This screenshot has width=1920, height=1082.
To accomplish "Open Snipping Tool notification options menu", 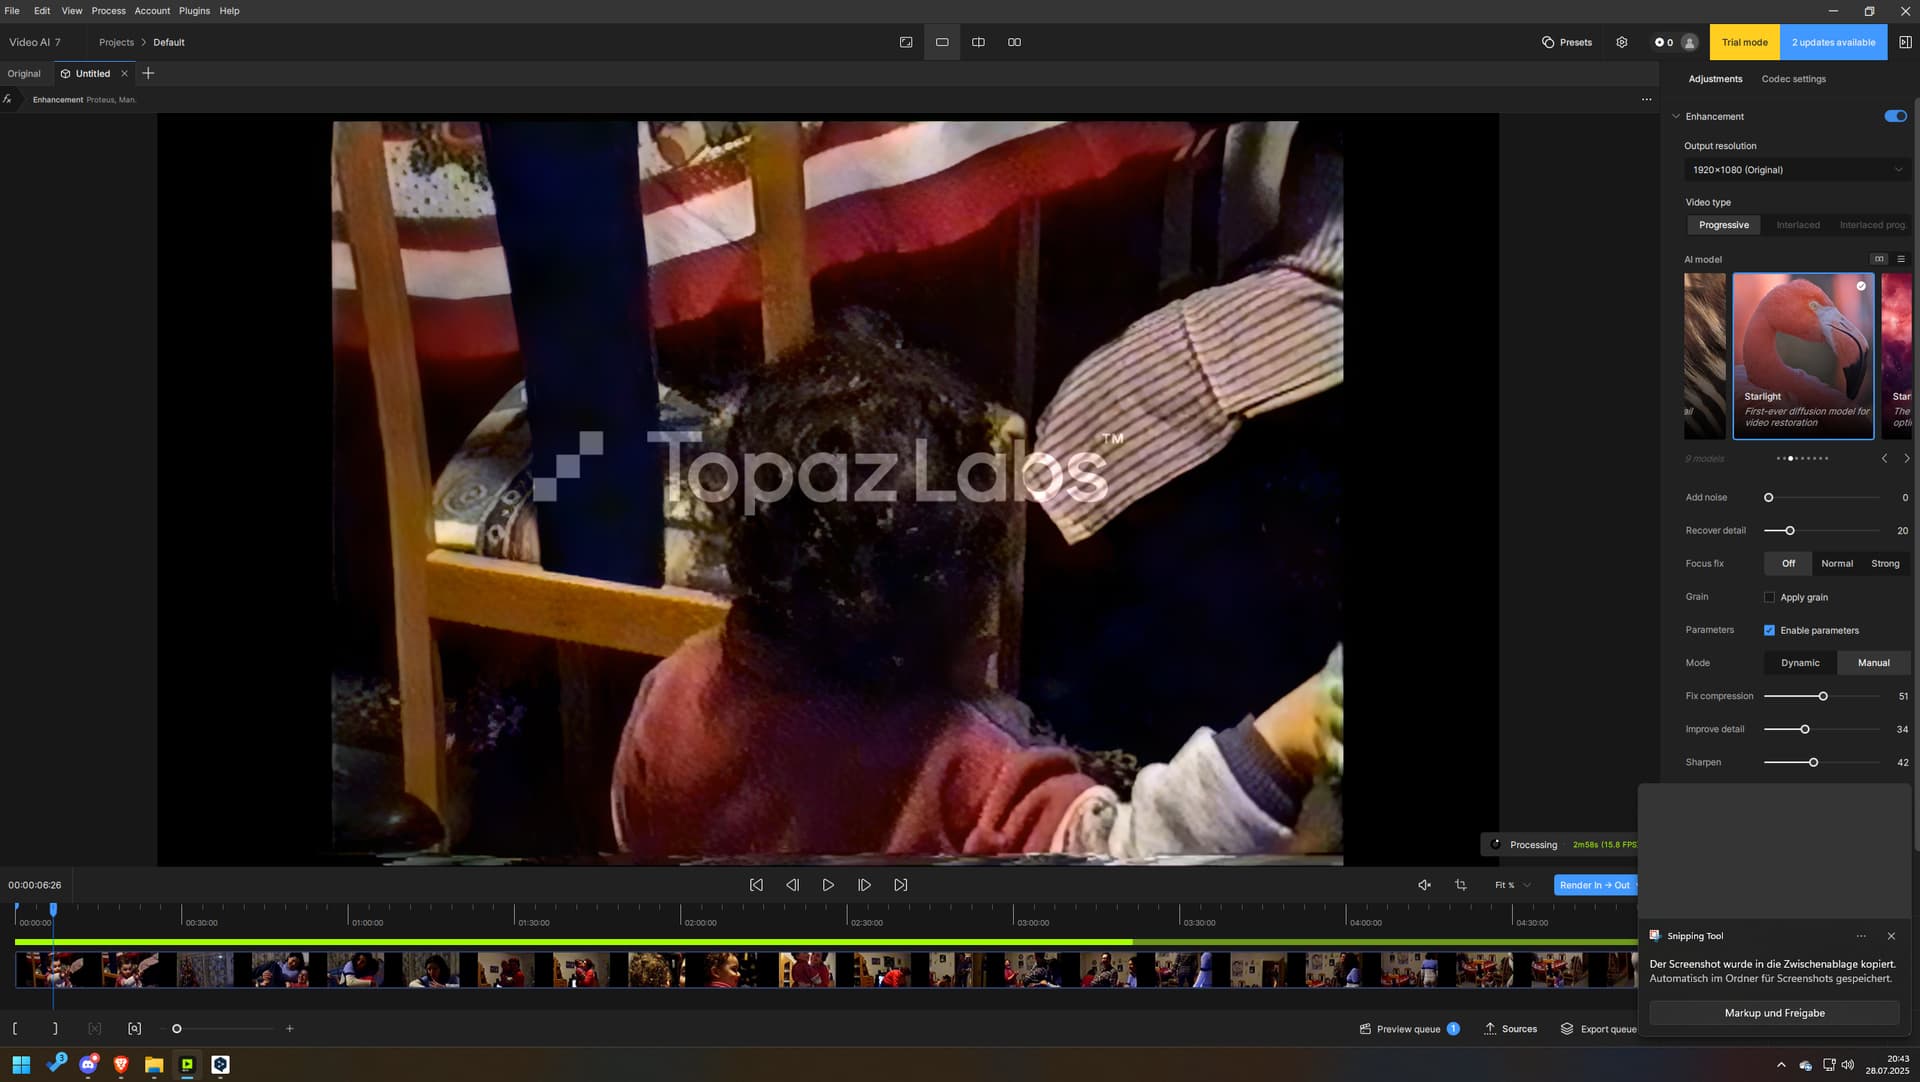I will point(1861,936).
